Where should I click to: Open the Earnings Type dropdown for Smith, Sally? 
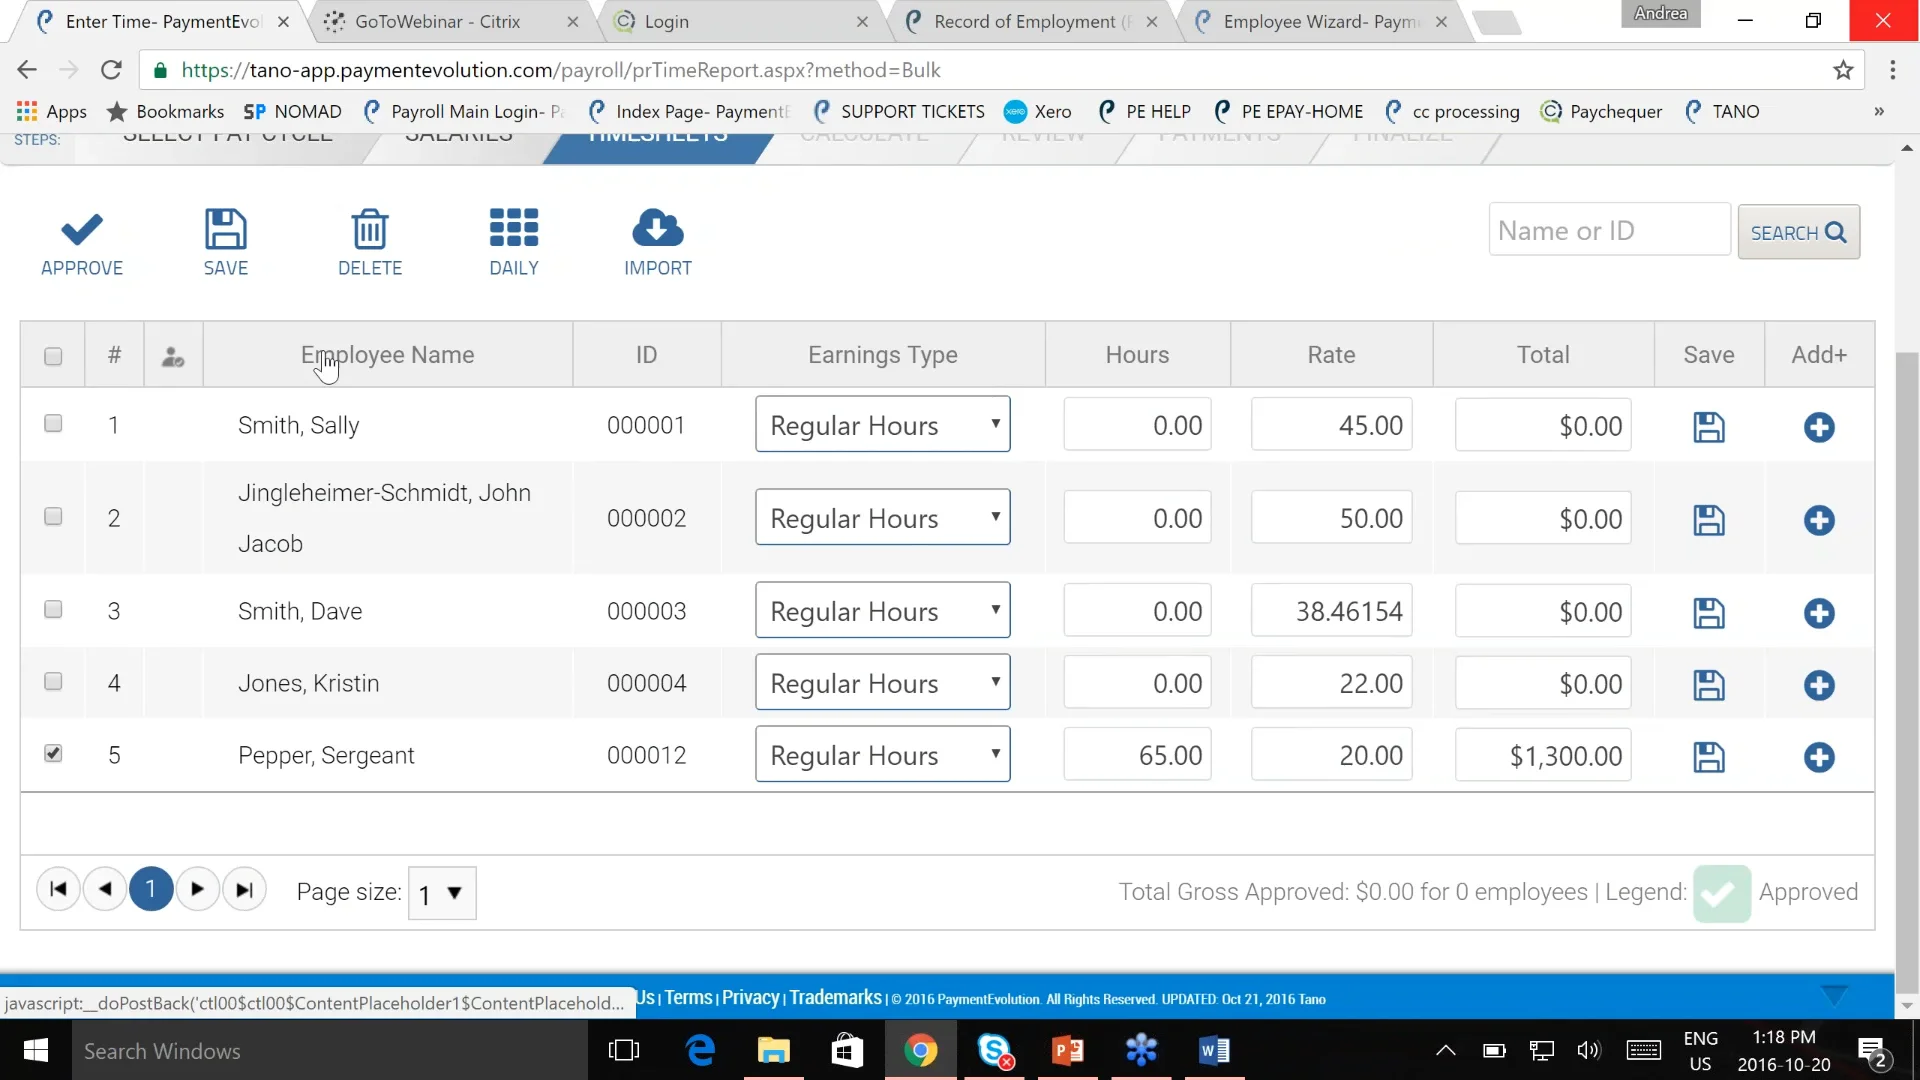click(882, 424)
